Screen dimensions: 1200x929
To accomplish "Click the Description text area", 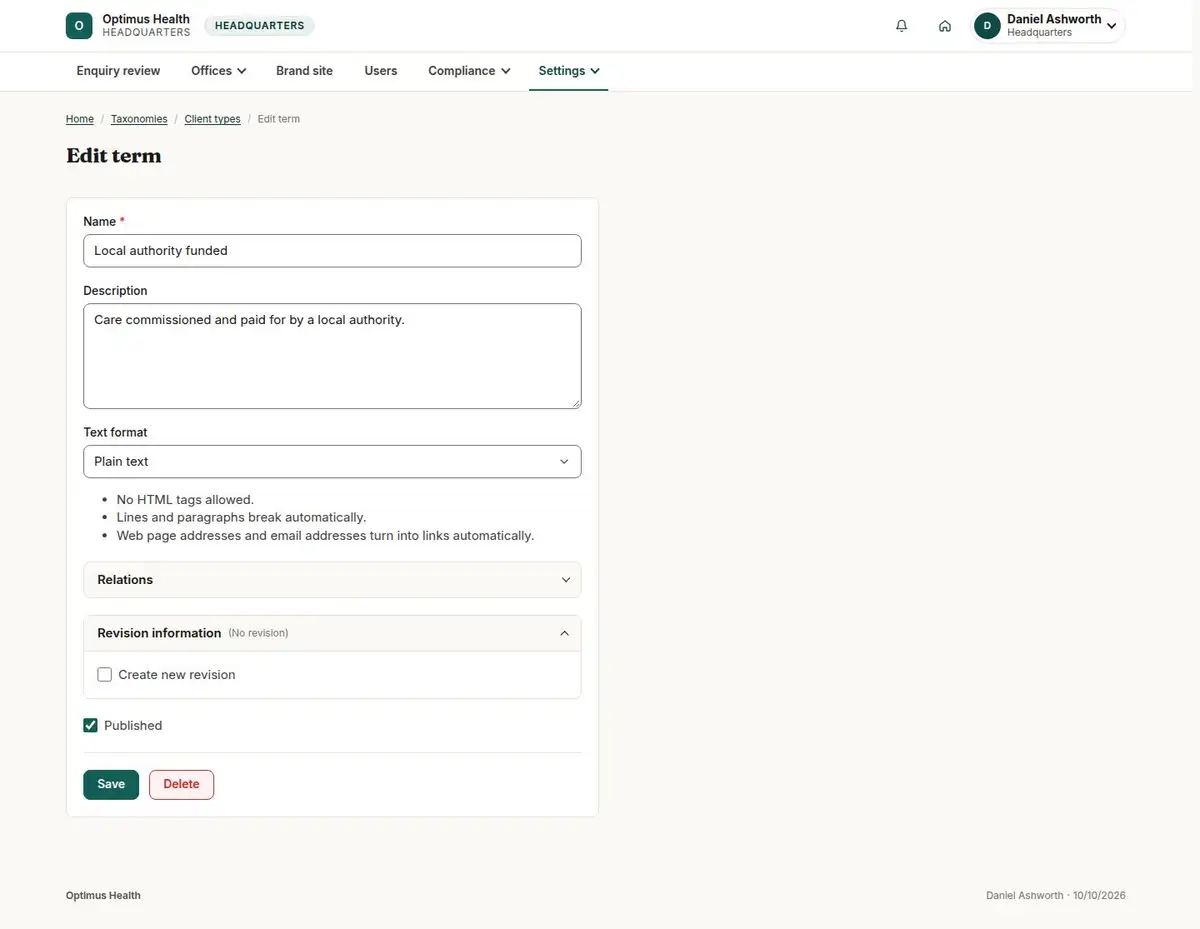I will coord(332,356).
